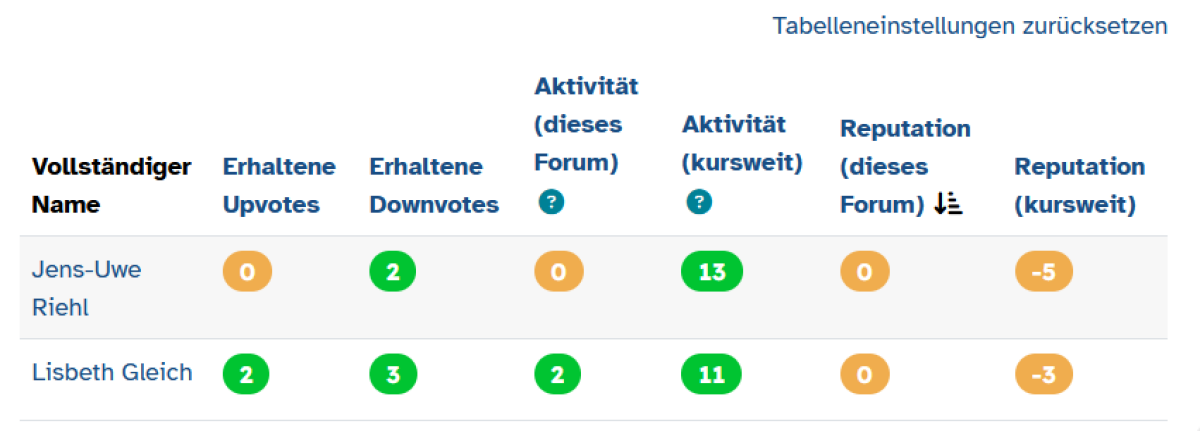Click the orange -5 reputation badge
This screenshot has height=431, width=1200.
[x=1043, y=272]
